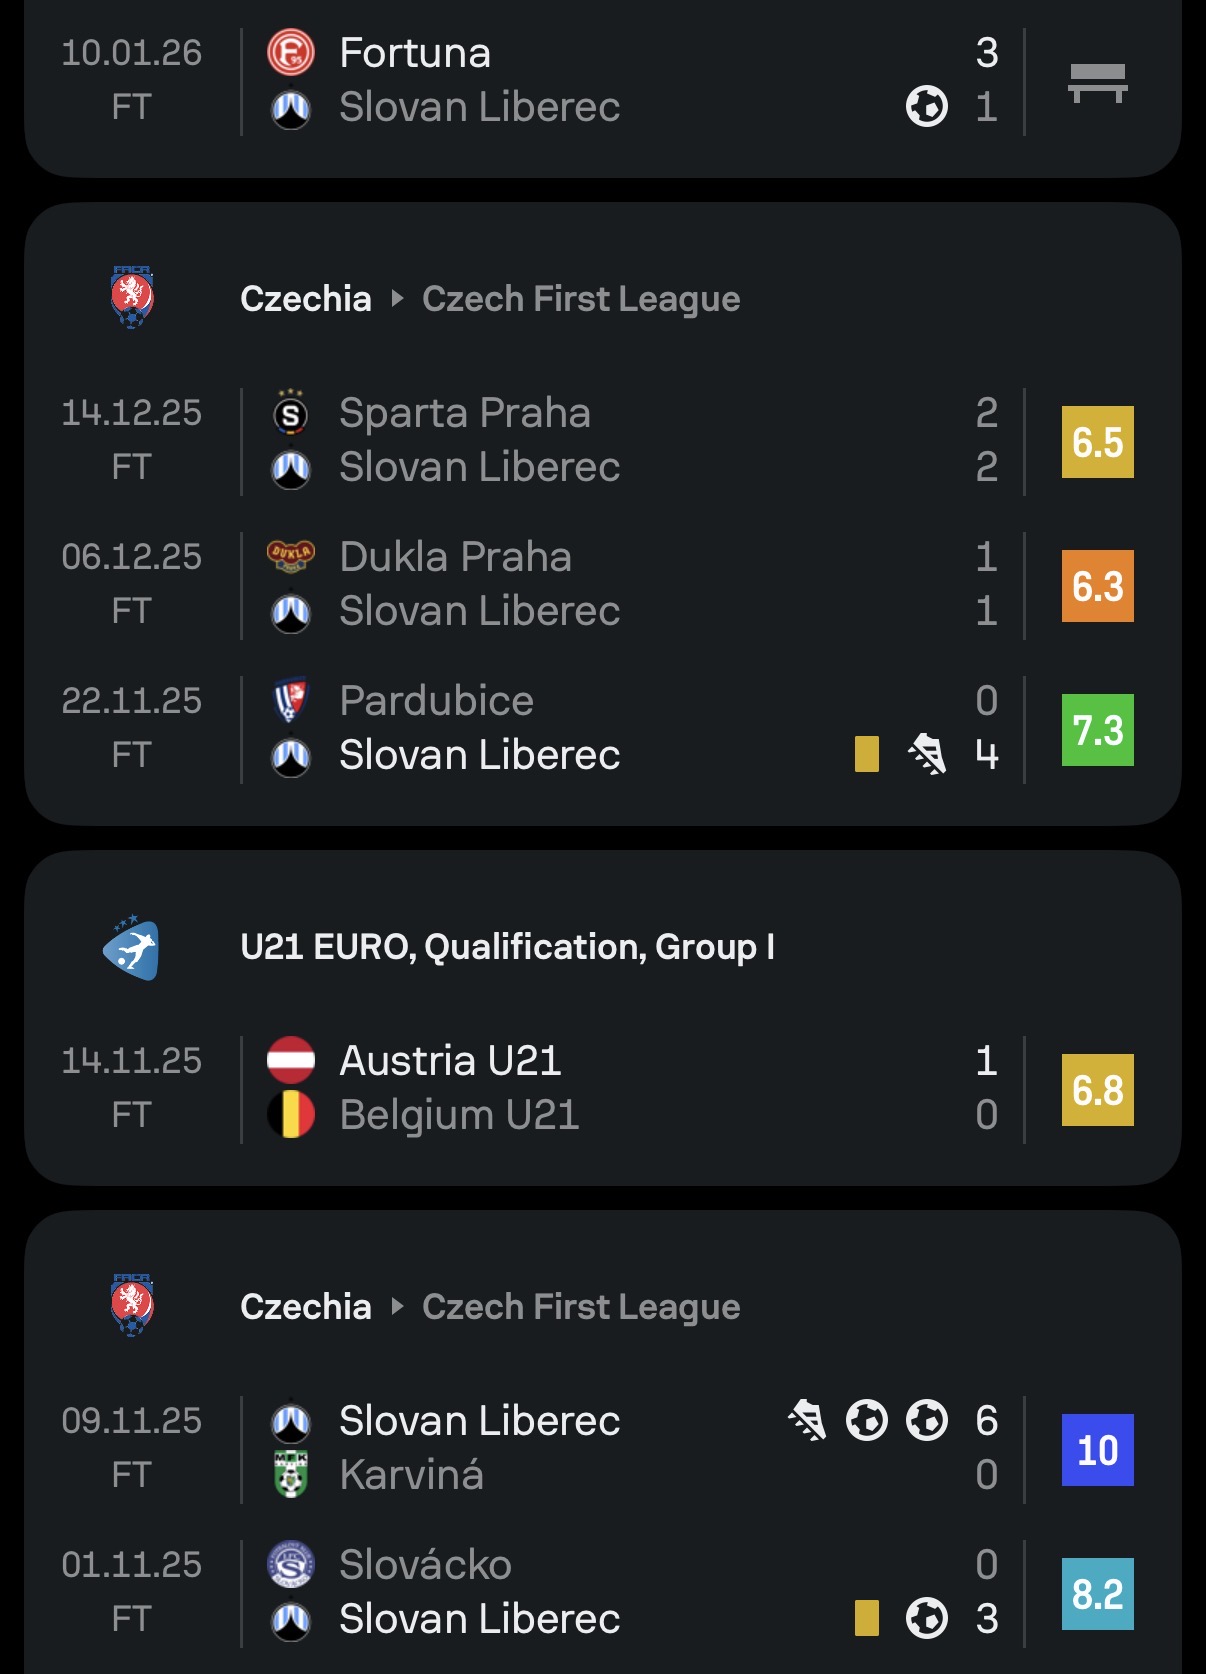Screen dimensions: 1206x1674
Task: Tap the Karviná club crest
Action: [291, 1474]
